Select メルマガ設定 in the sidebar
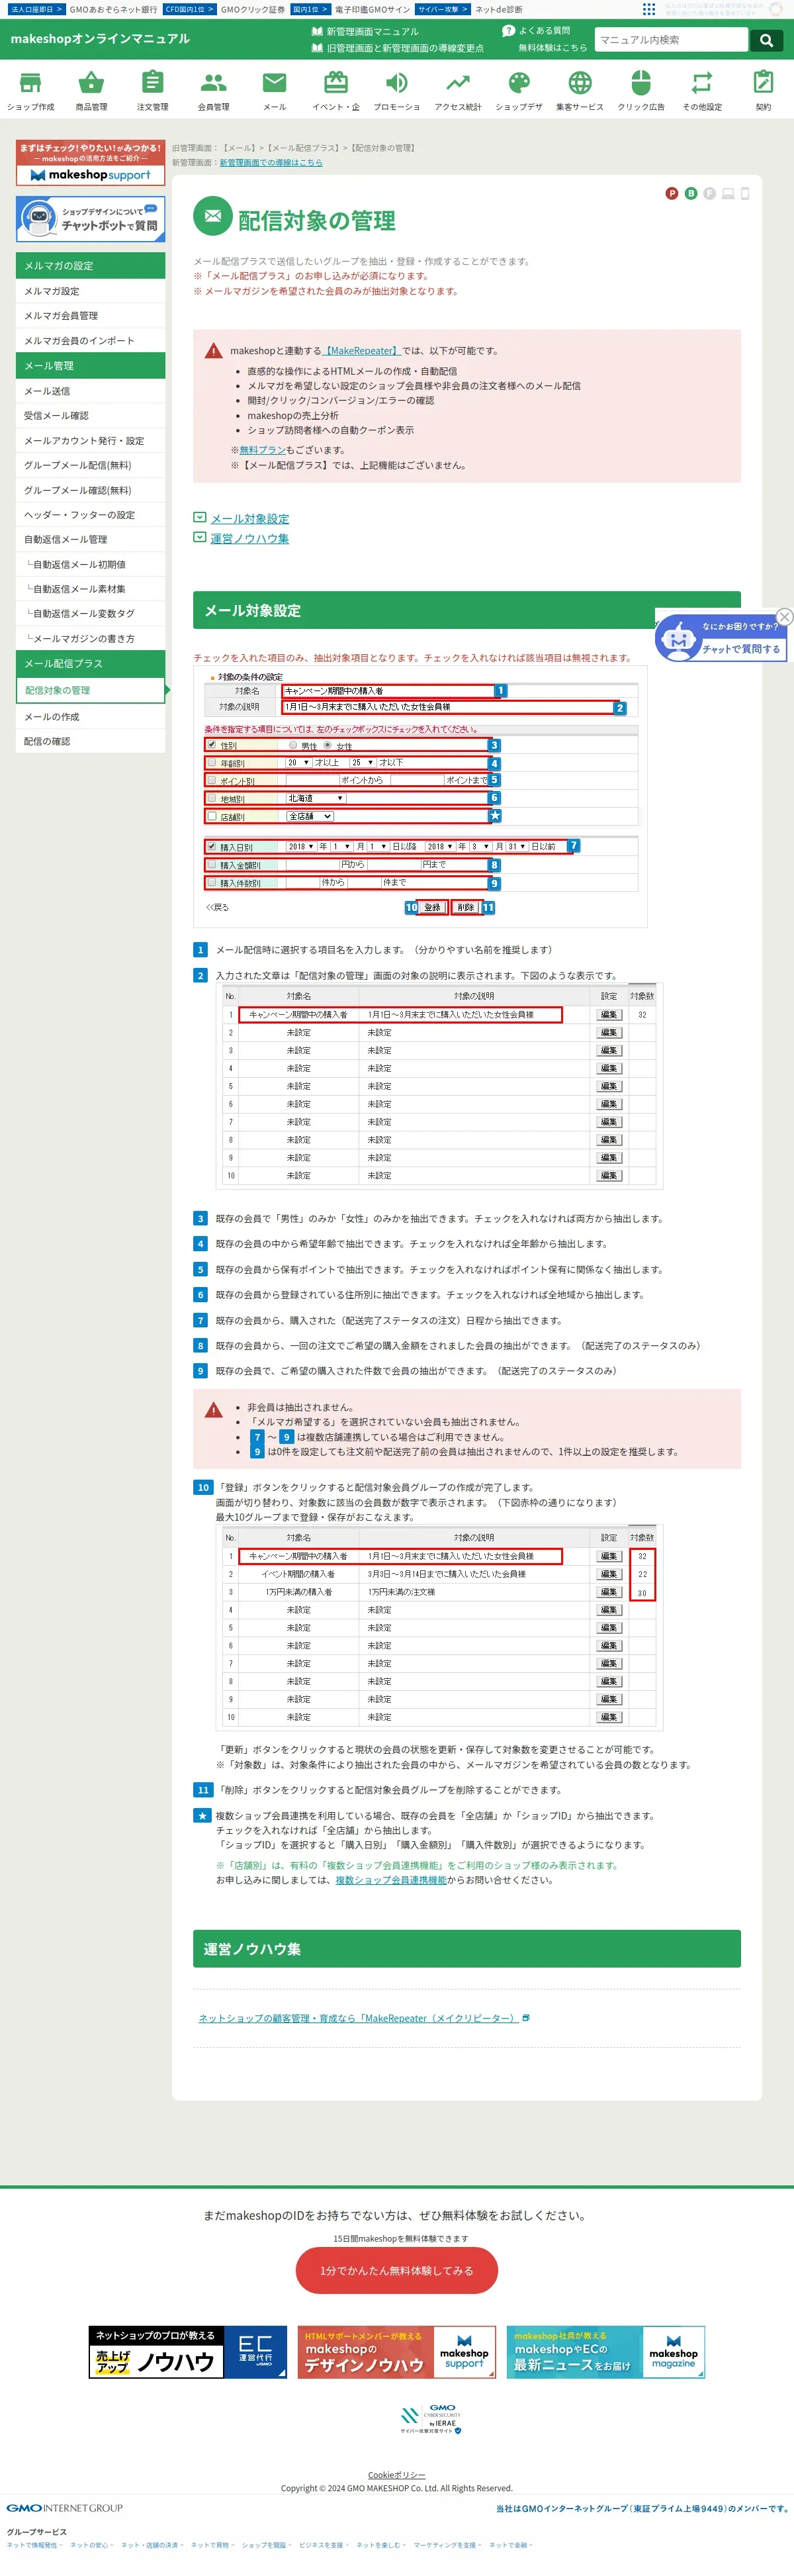The width and height of the screenshot is (794, 2576). tap(90, 291)
